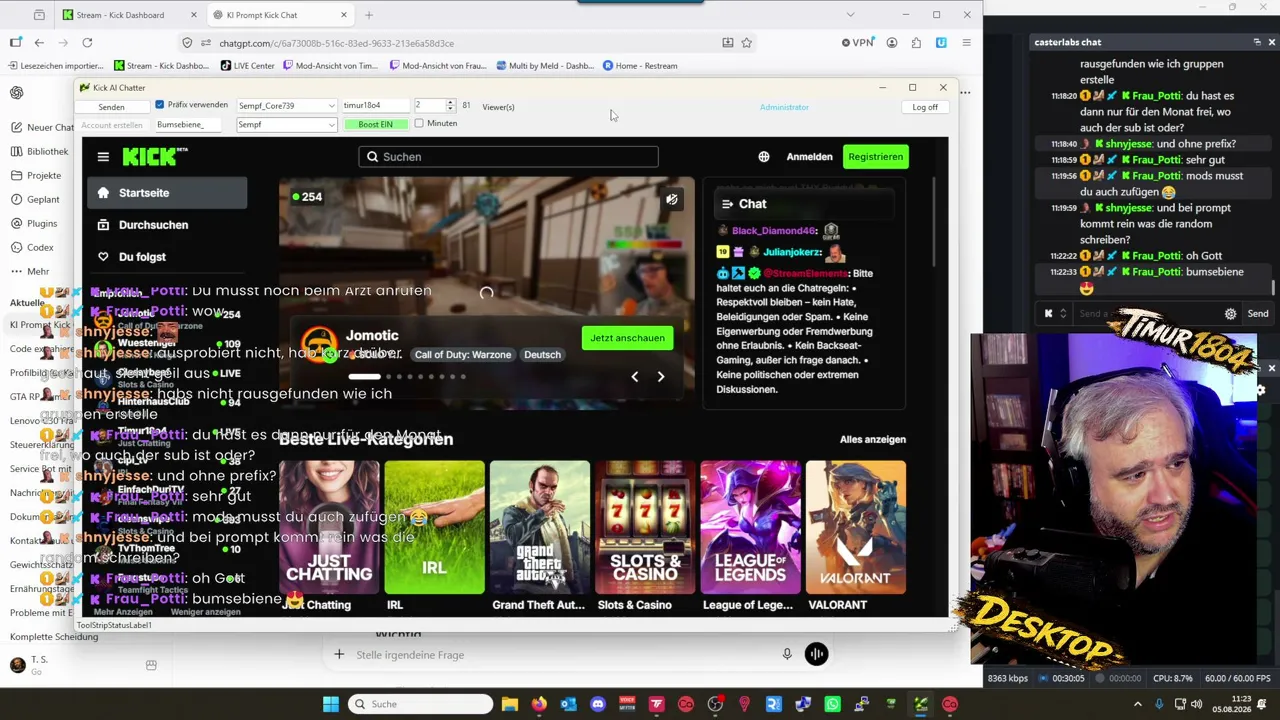Screen dimensions: 1280x720
Task: Click the KICK logo
Action: pos(155,156)
